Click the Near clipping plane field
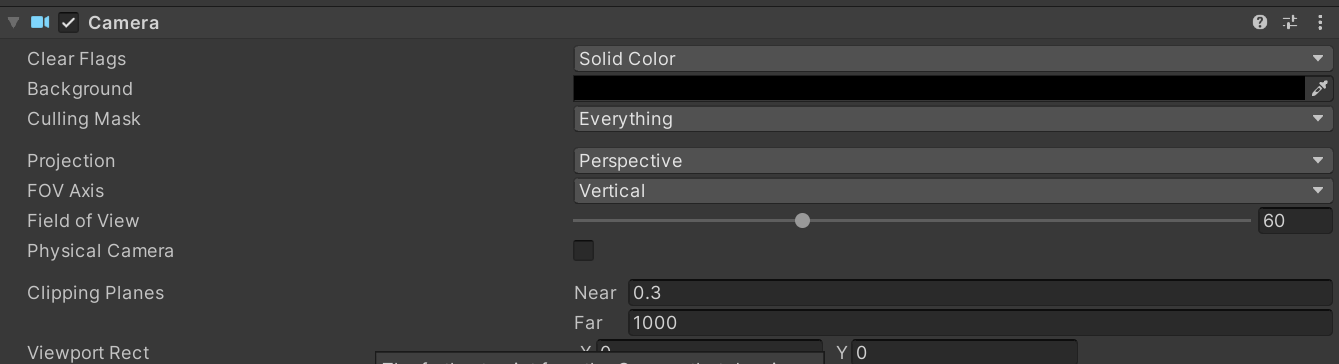 tap(980, 293)
